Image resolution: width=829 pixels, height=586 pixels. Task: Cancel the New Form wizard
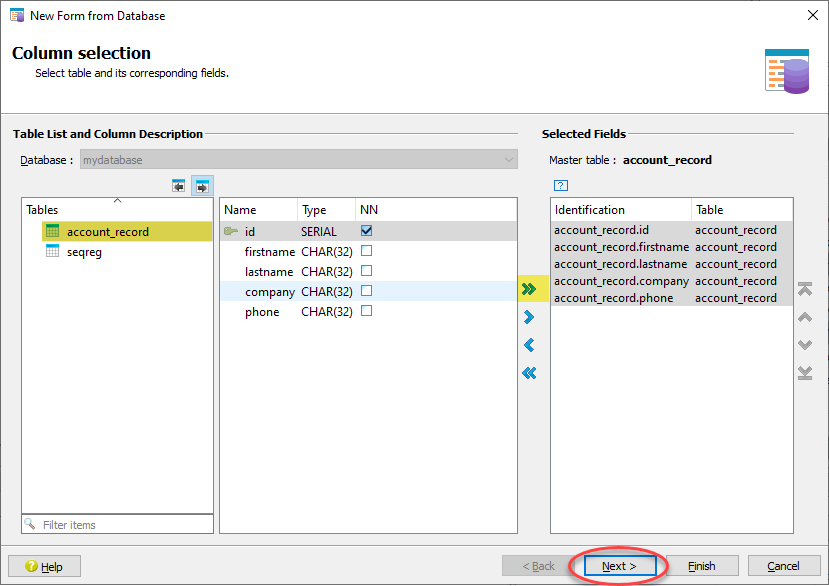pos(784,565)
